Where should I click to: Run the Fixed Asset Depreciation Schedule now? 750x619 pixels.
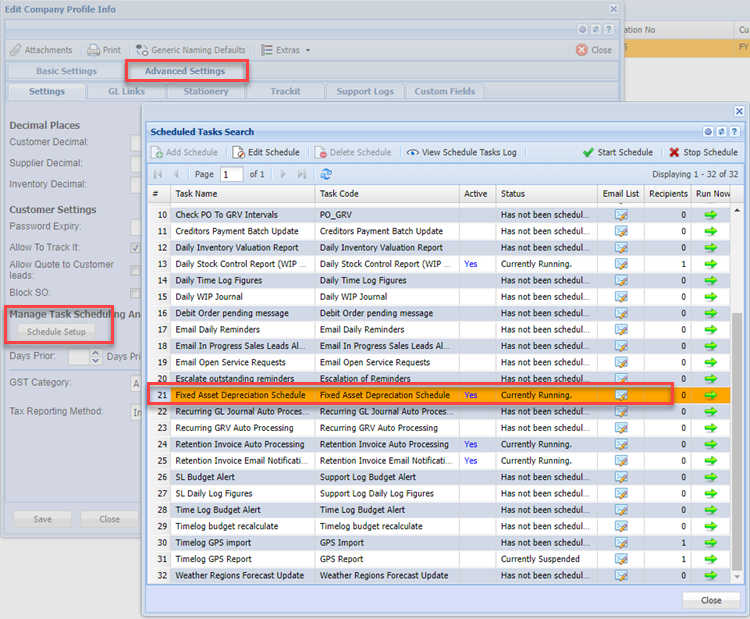click(711, 395)
